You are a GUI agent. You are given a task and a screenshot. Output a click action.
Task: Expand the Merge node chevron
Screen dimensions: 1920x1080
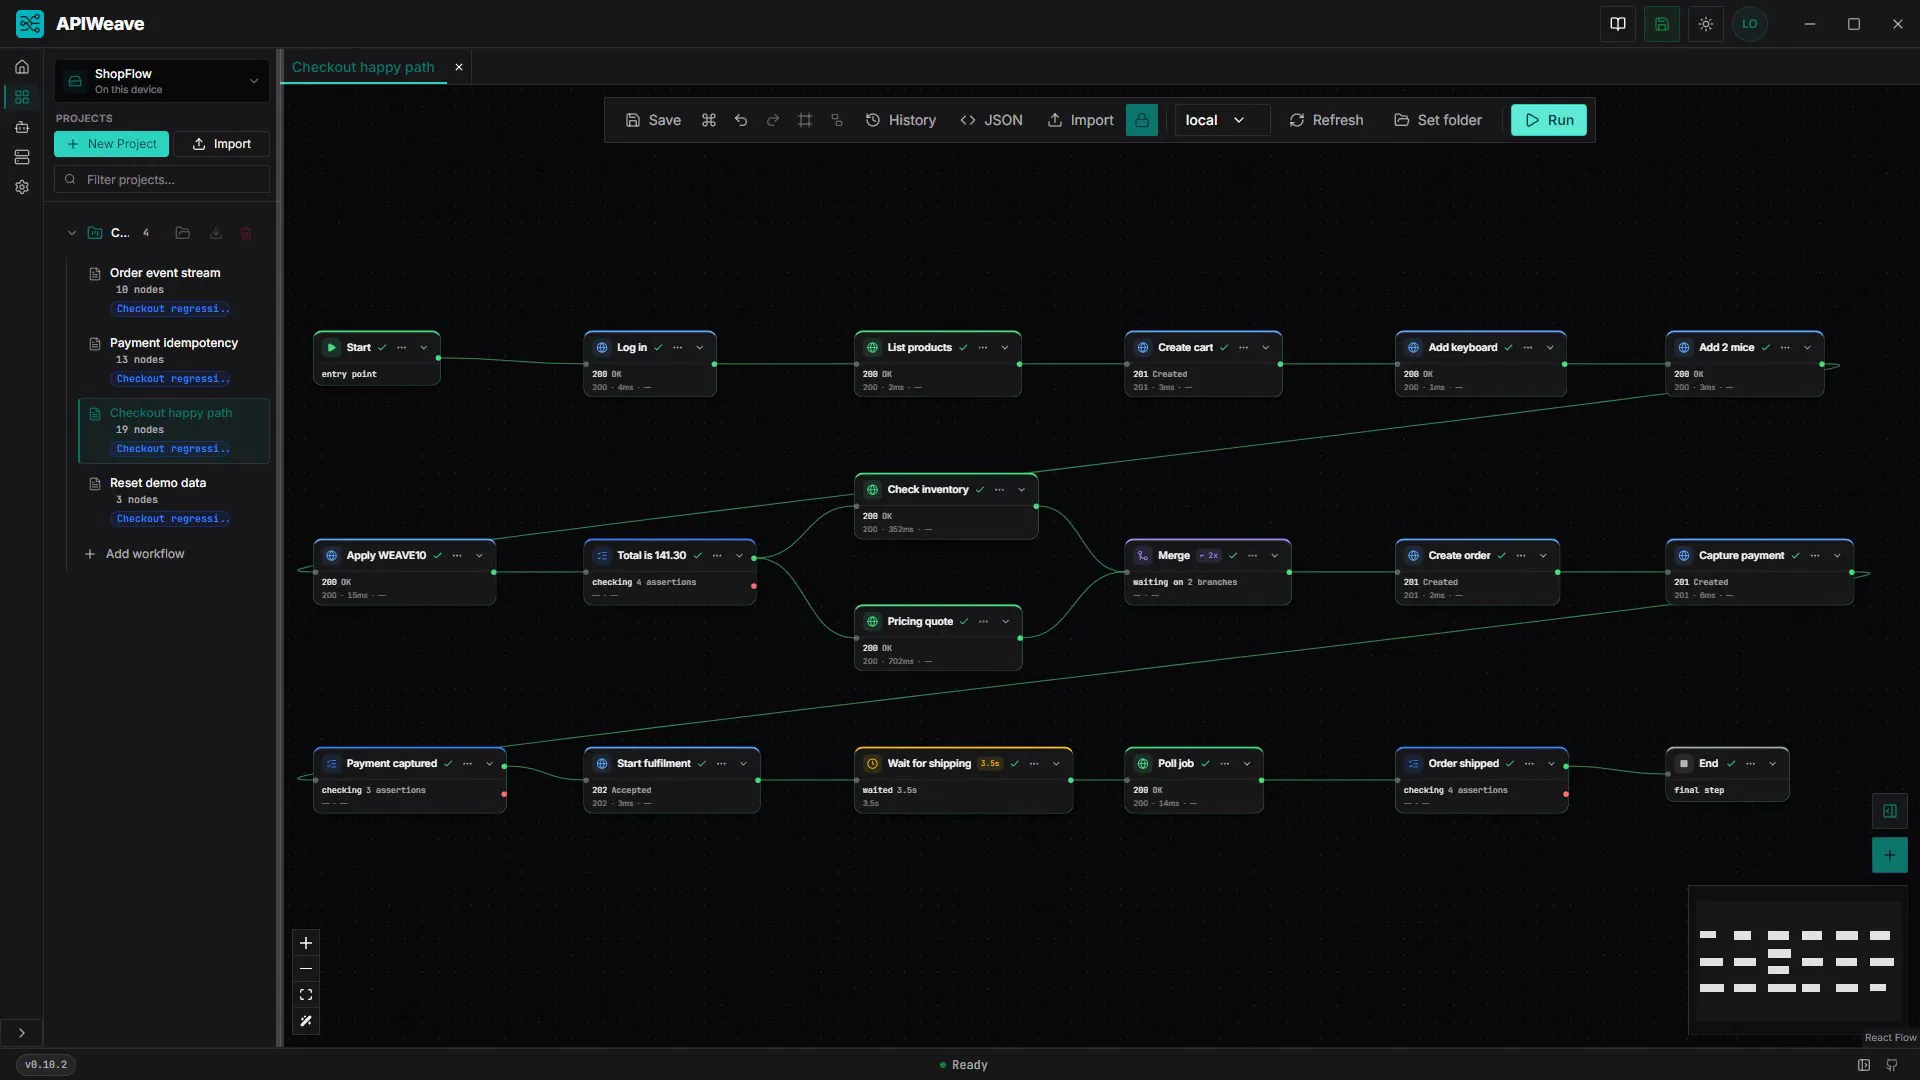click(x=1275, y=556)
